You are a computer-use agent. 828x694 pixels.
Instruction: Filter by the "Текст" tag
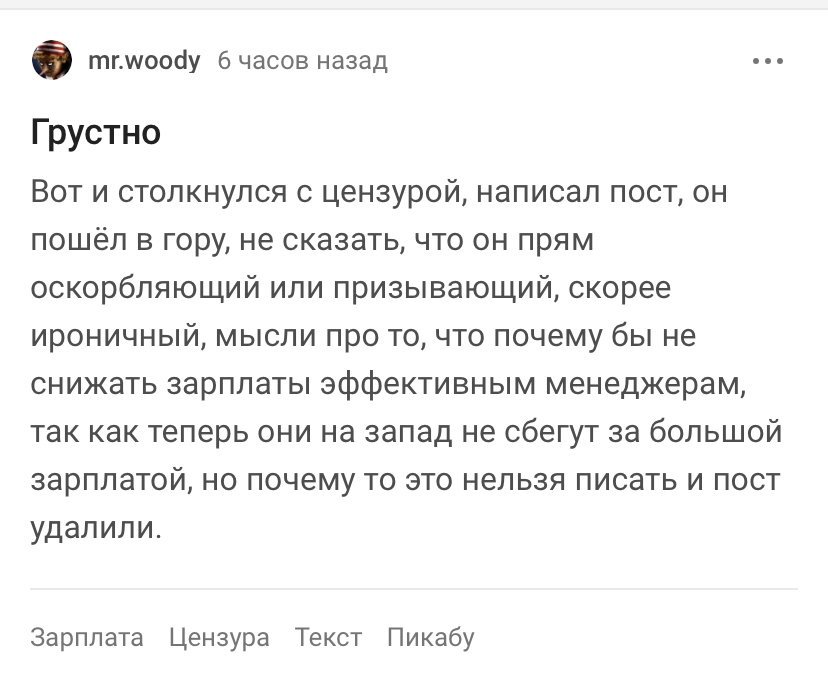[x=328, y=637]
